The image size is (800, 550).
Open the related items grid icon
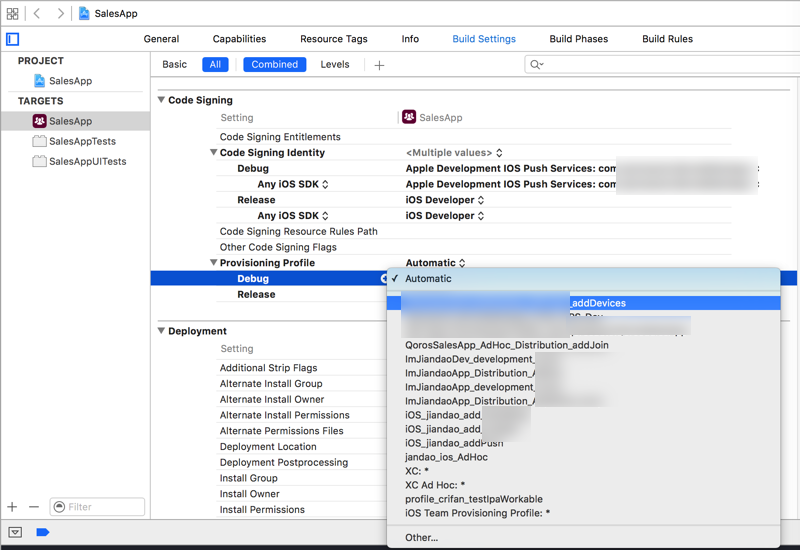(12, 14)
